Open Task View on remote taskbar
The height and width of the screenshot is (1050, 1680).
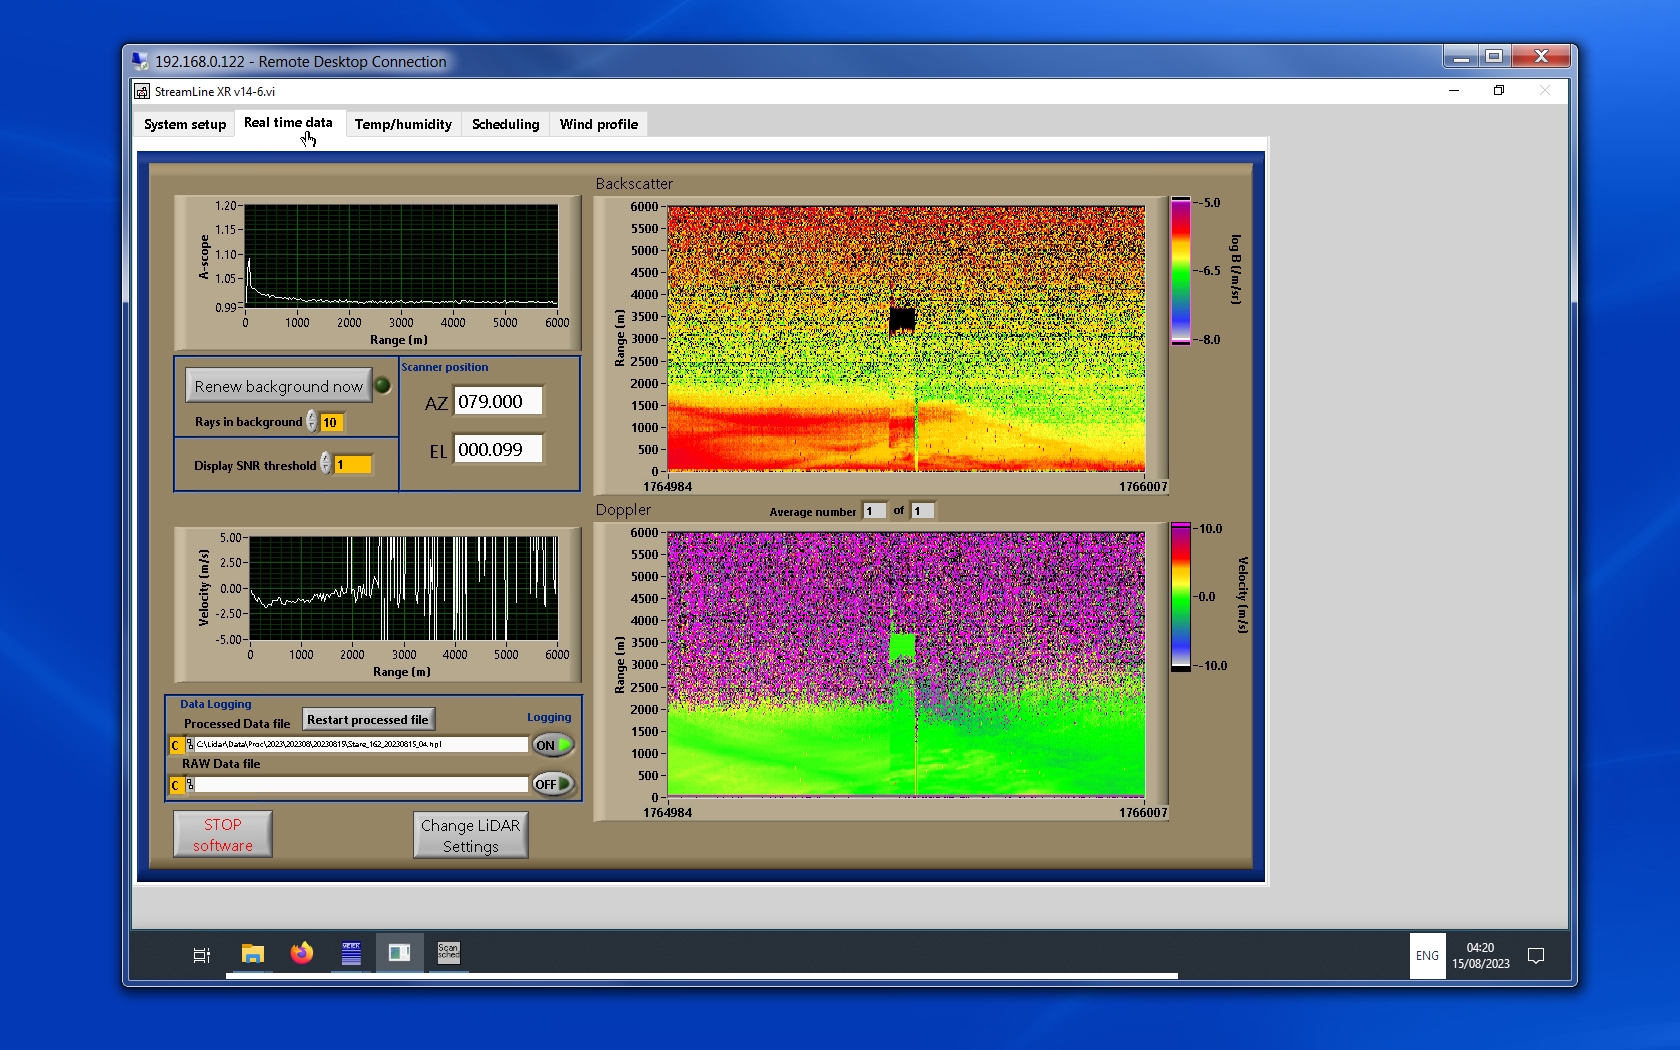pyautogui.click(x=201, y=955)
